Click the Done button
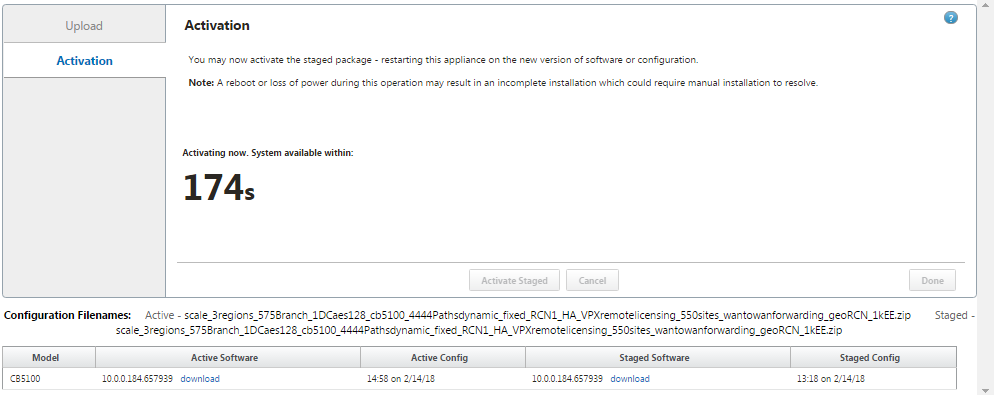The width and height of the screenshot is (997, 395). 933,281
